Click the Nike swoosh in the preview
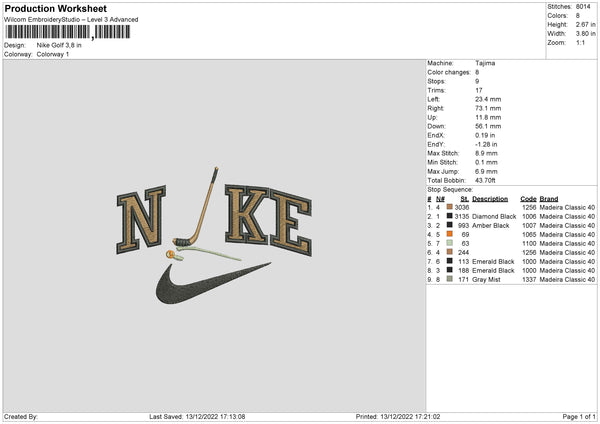600x424 pixels. [213, 284]
